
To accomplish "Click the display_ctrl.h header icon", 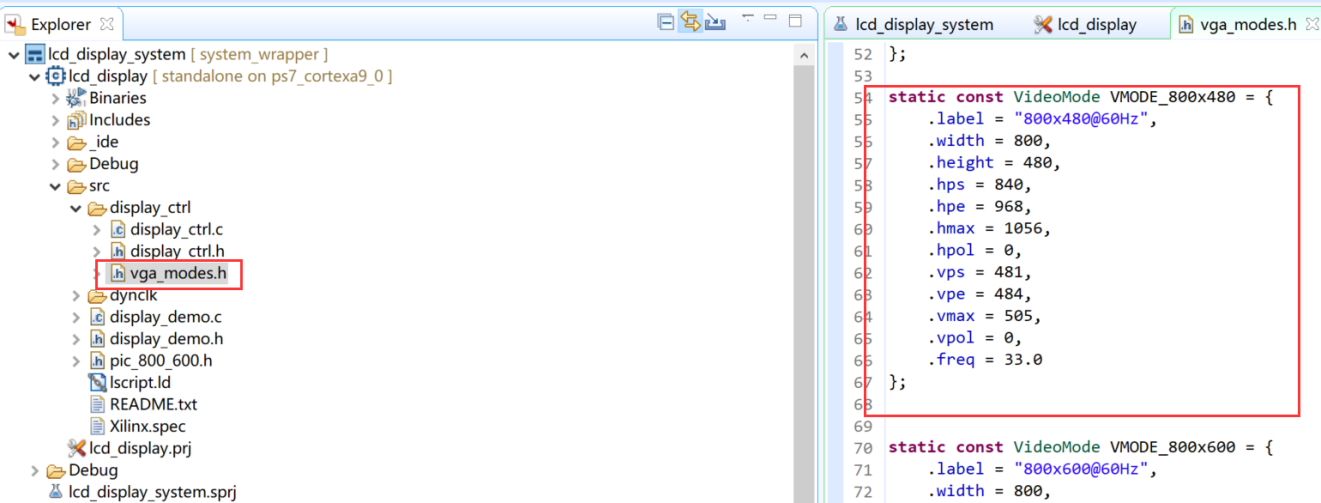I will point(117,252).
